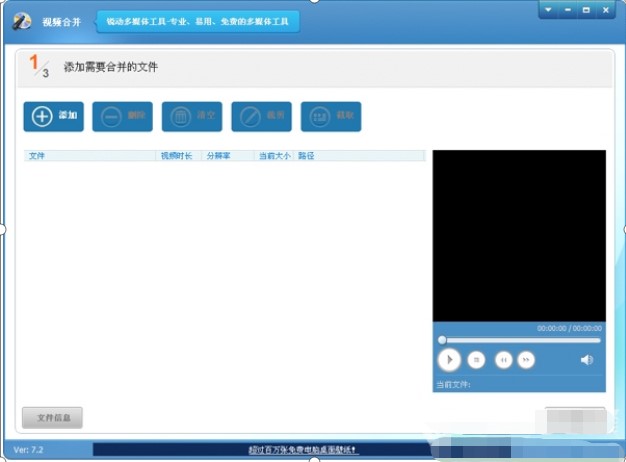The image size is (626, 462).
Task: Click the 删除 (delete) button with minus icon
Action: 123,117
